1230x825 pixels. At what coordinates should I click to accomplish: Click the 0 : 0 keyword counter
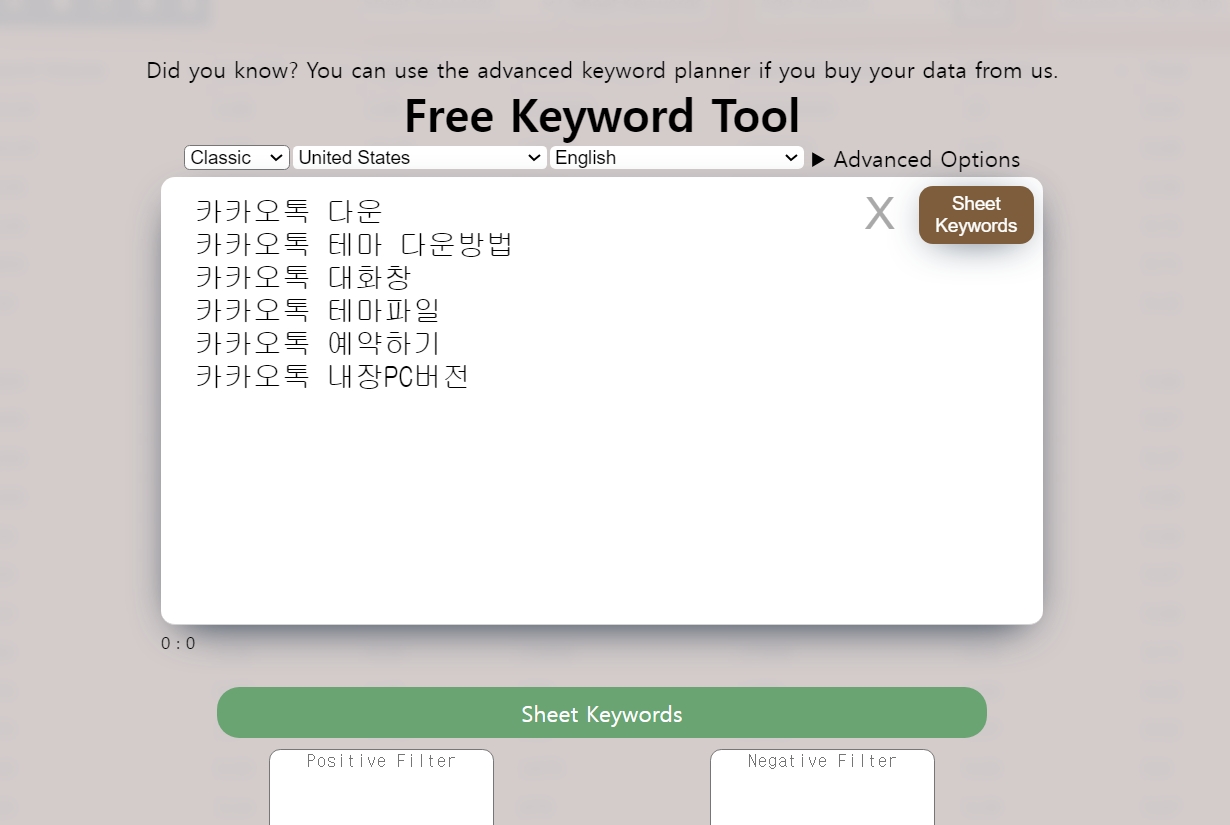point(177,643)
